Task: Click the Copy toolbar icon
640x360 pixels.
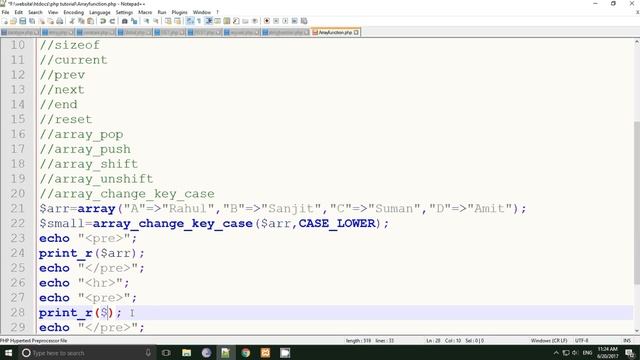Action: coord(81,21)
